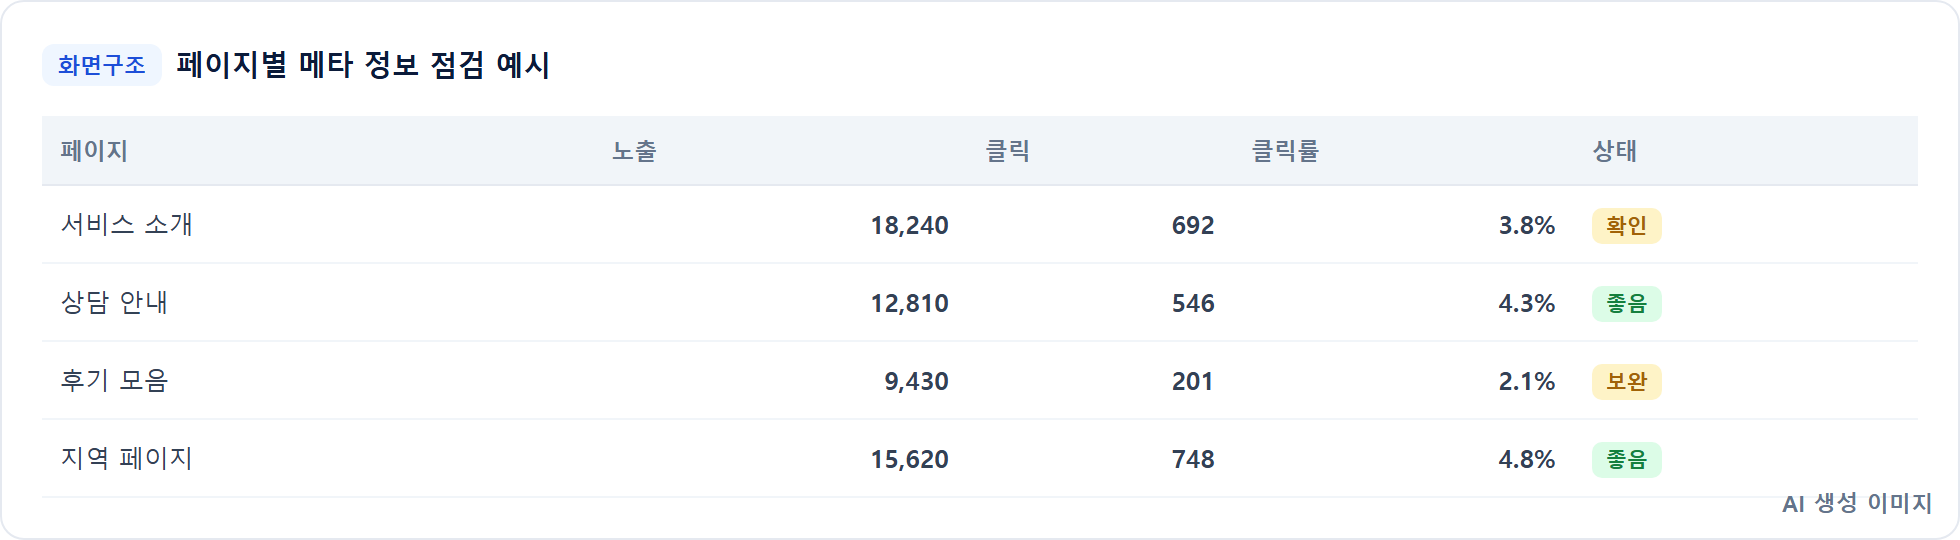Click the 확인 status badge
Screen dimensions: 1960x540
pyautogui.click(x=1626, y=226)
